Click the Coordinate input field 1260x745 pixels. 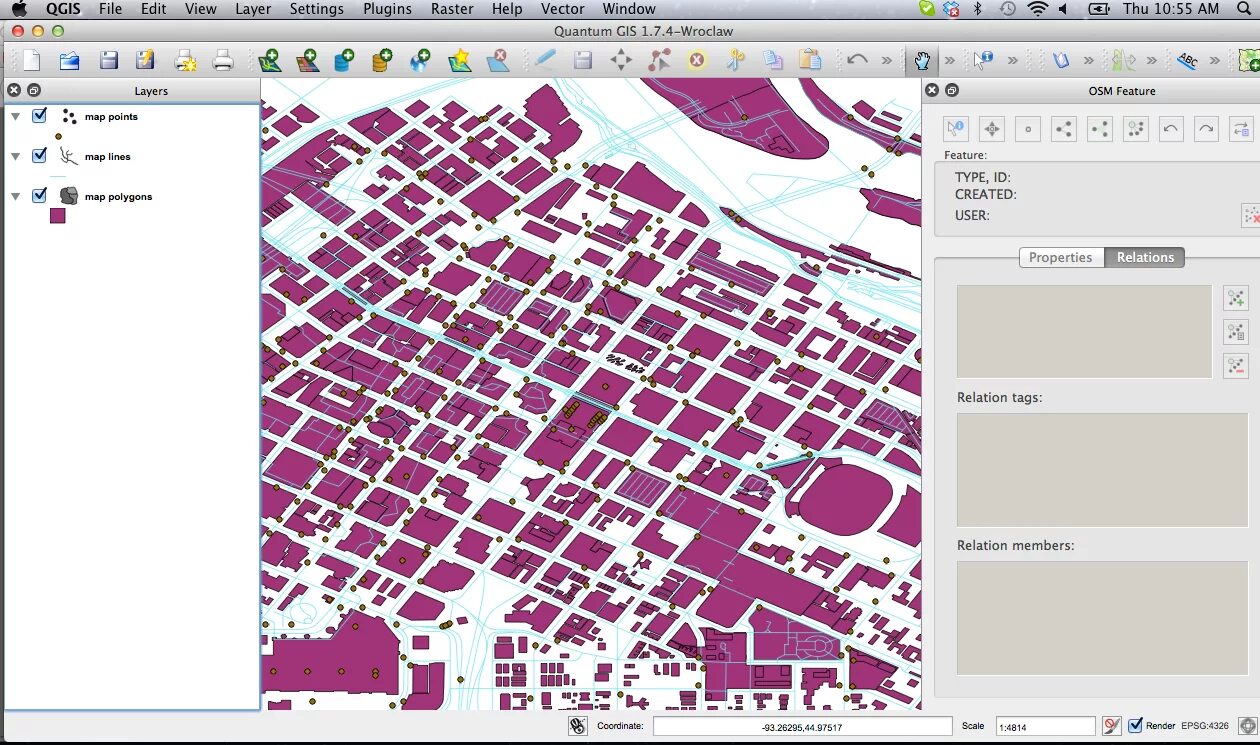(x=802, y=727)
